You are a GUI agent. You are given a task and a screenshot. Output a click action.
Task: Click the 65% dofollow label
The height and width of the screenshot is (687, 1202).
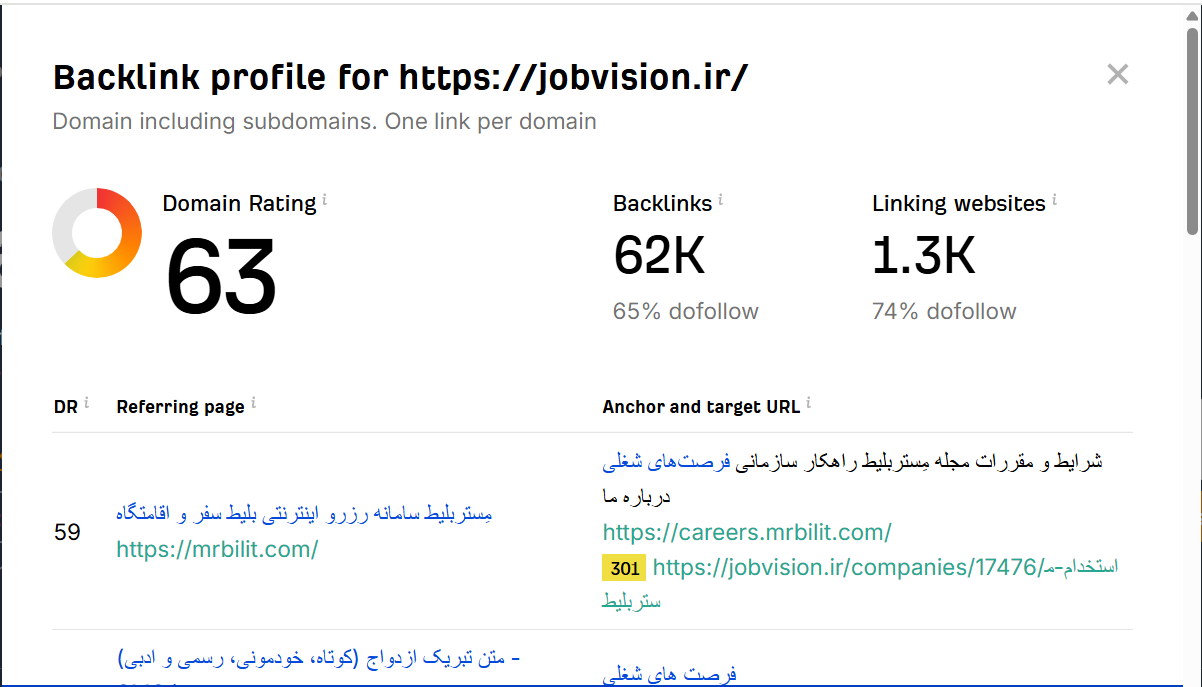[686, 311]
